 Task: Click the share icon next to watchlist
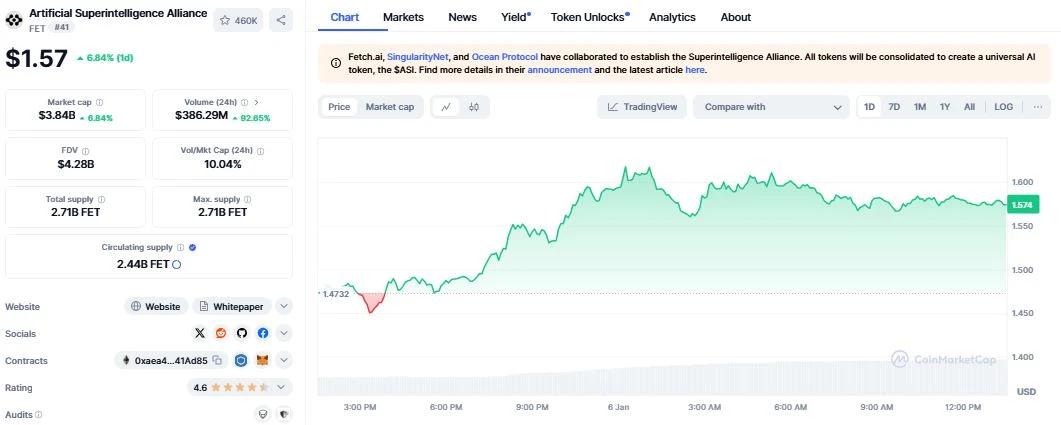pos(281,20)
